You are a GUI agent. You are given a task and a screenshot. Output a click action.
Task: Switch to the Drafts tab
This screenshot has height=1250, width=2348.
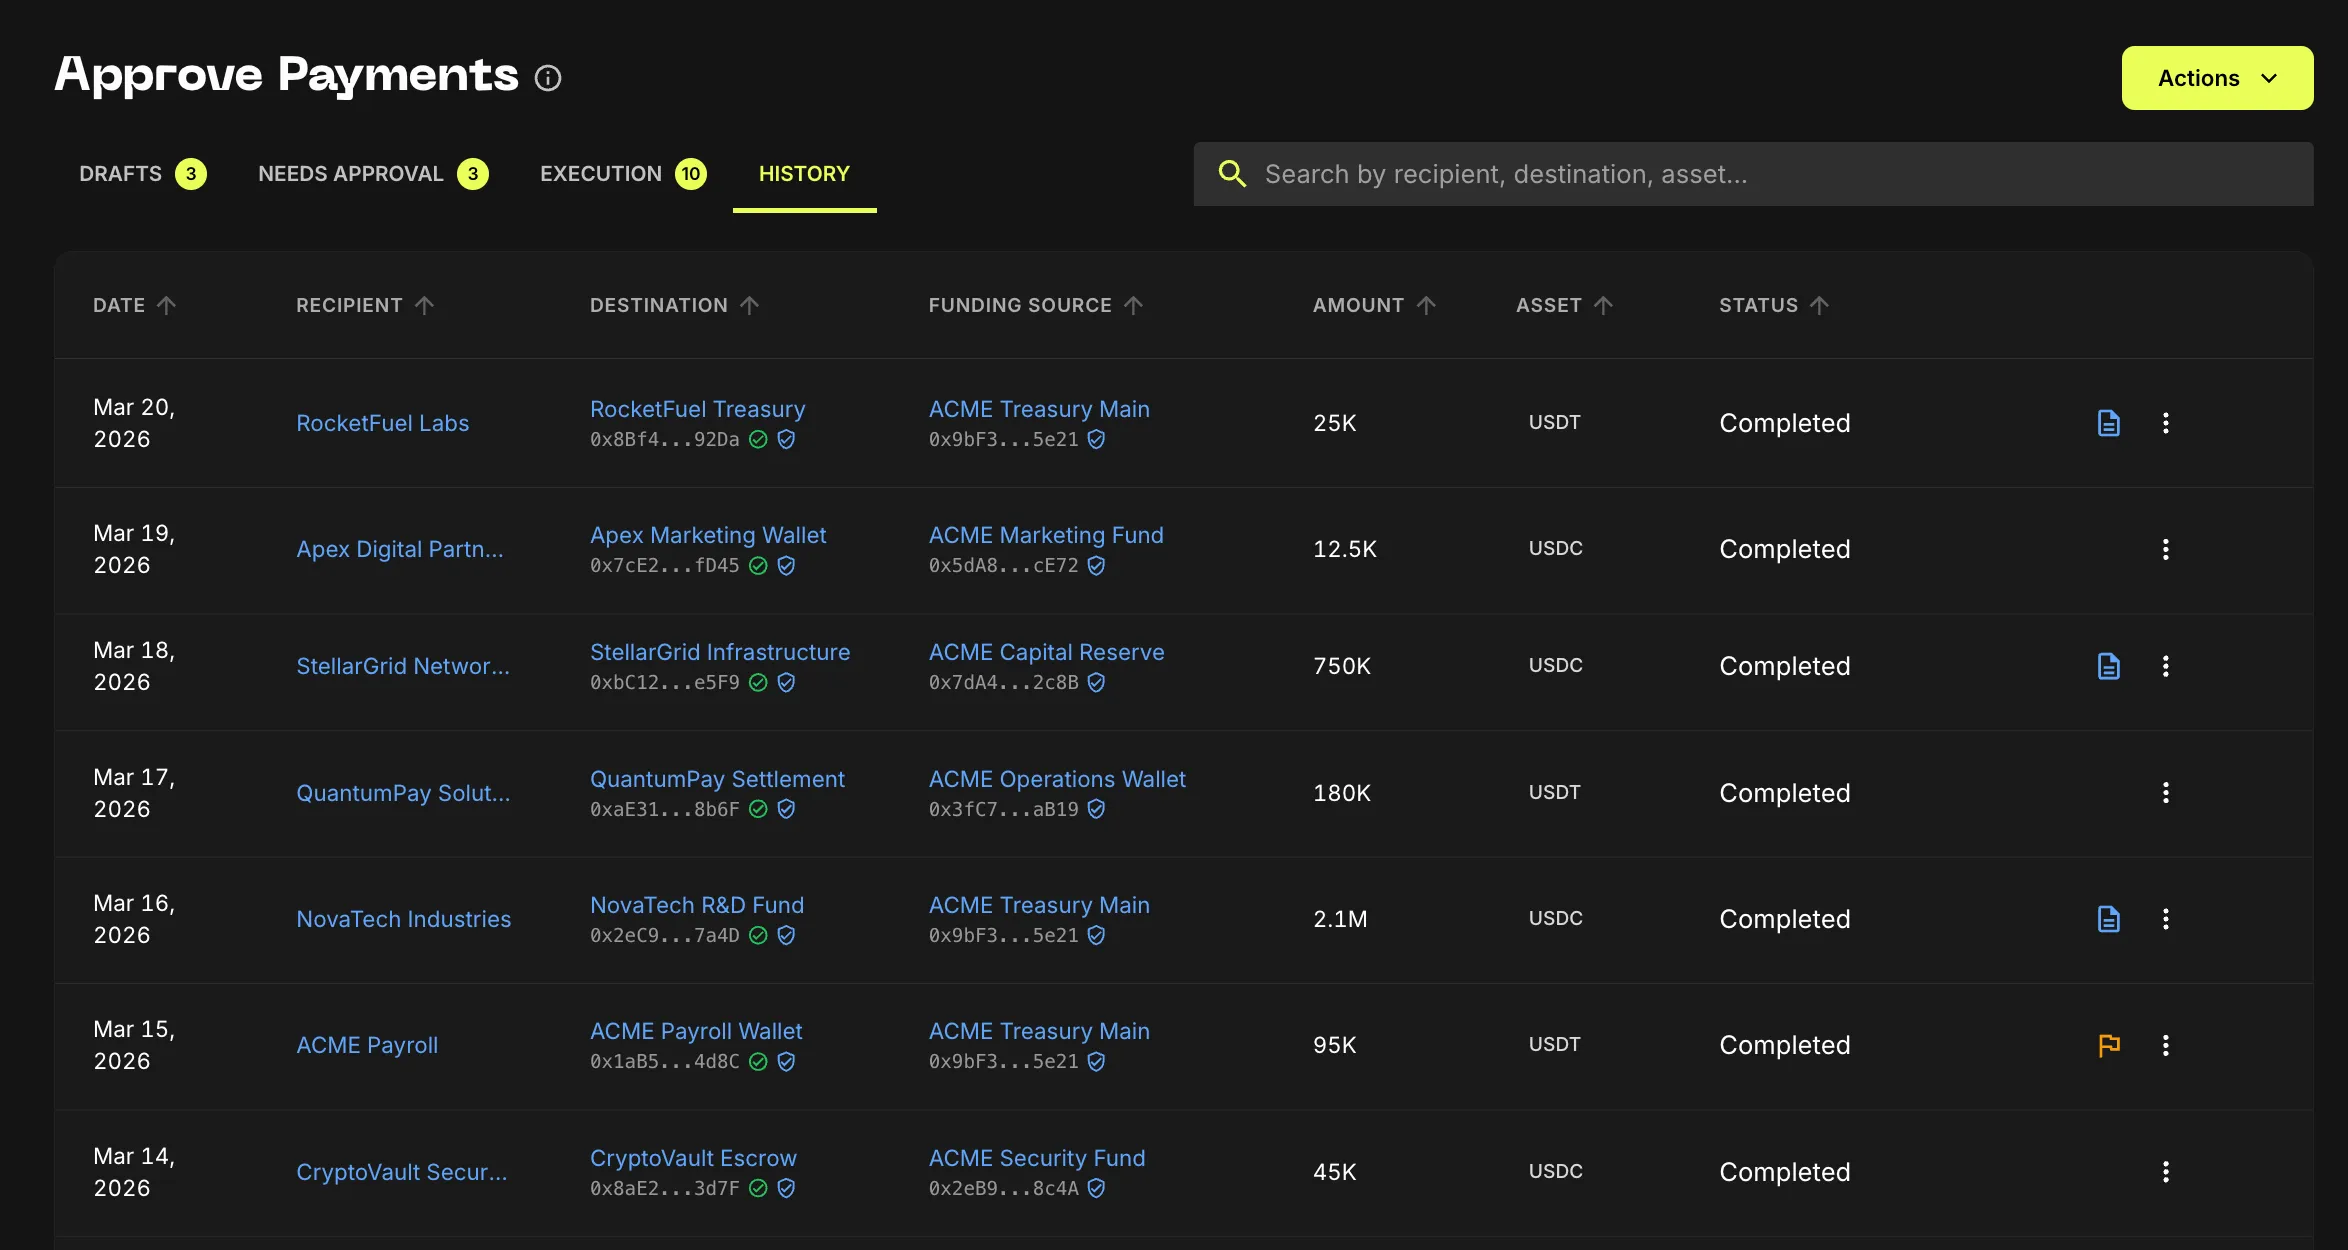(142, 174)
